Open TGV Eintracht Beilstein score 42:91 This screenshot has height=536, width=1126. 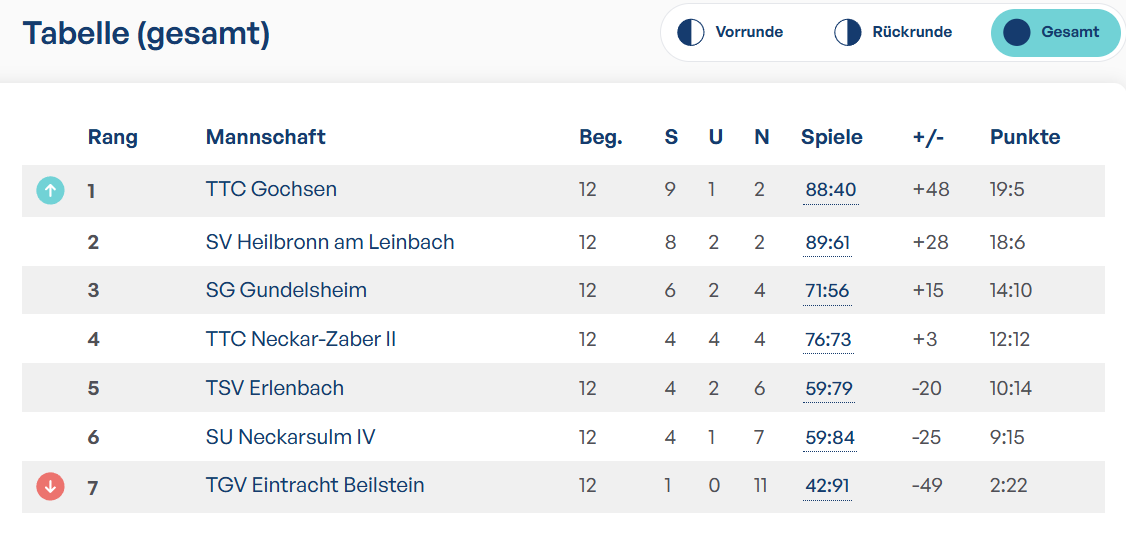click(x=828, y=486)
